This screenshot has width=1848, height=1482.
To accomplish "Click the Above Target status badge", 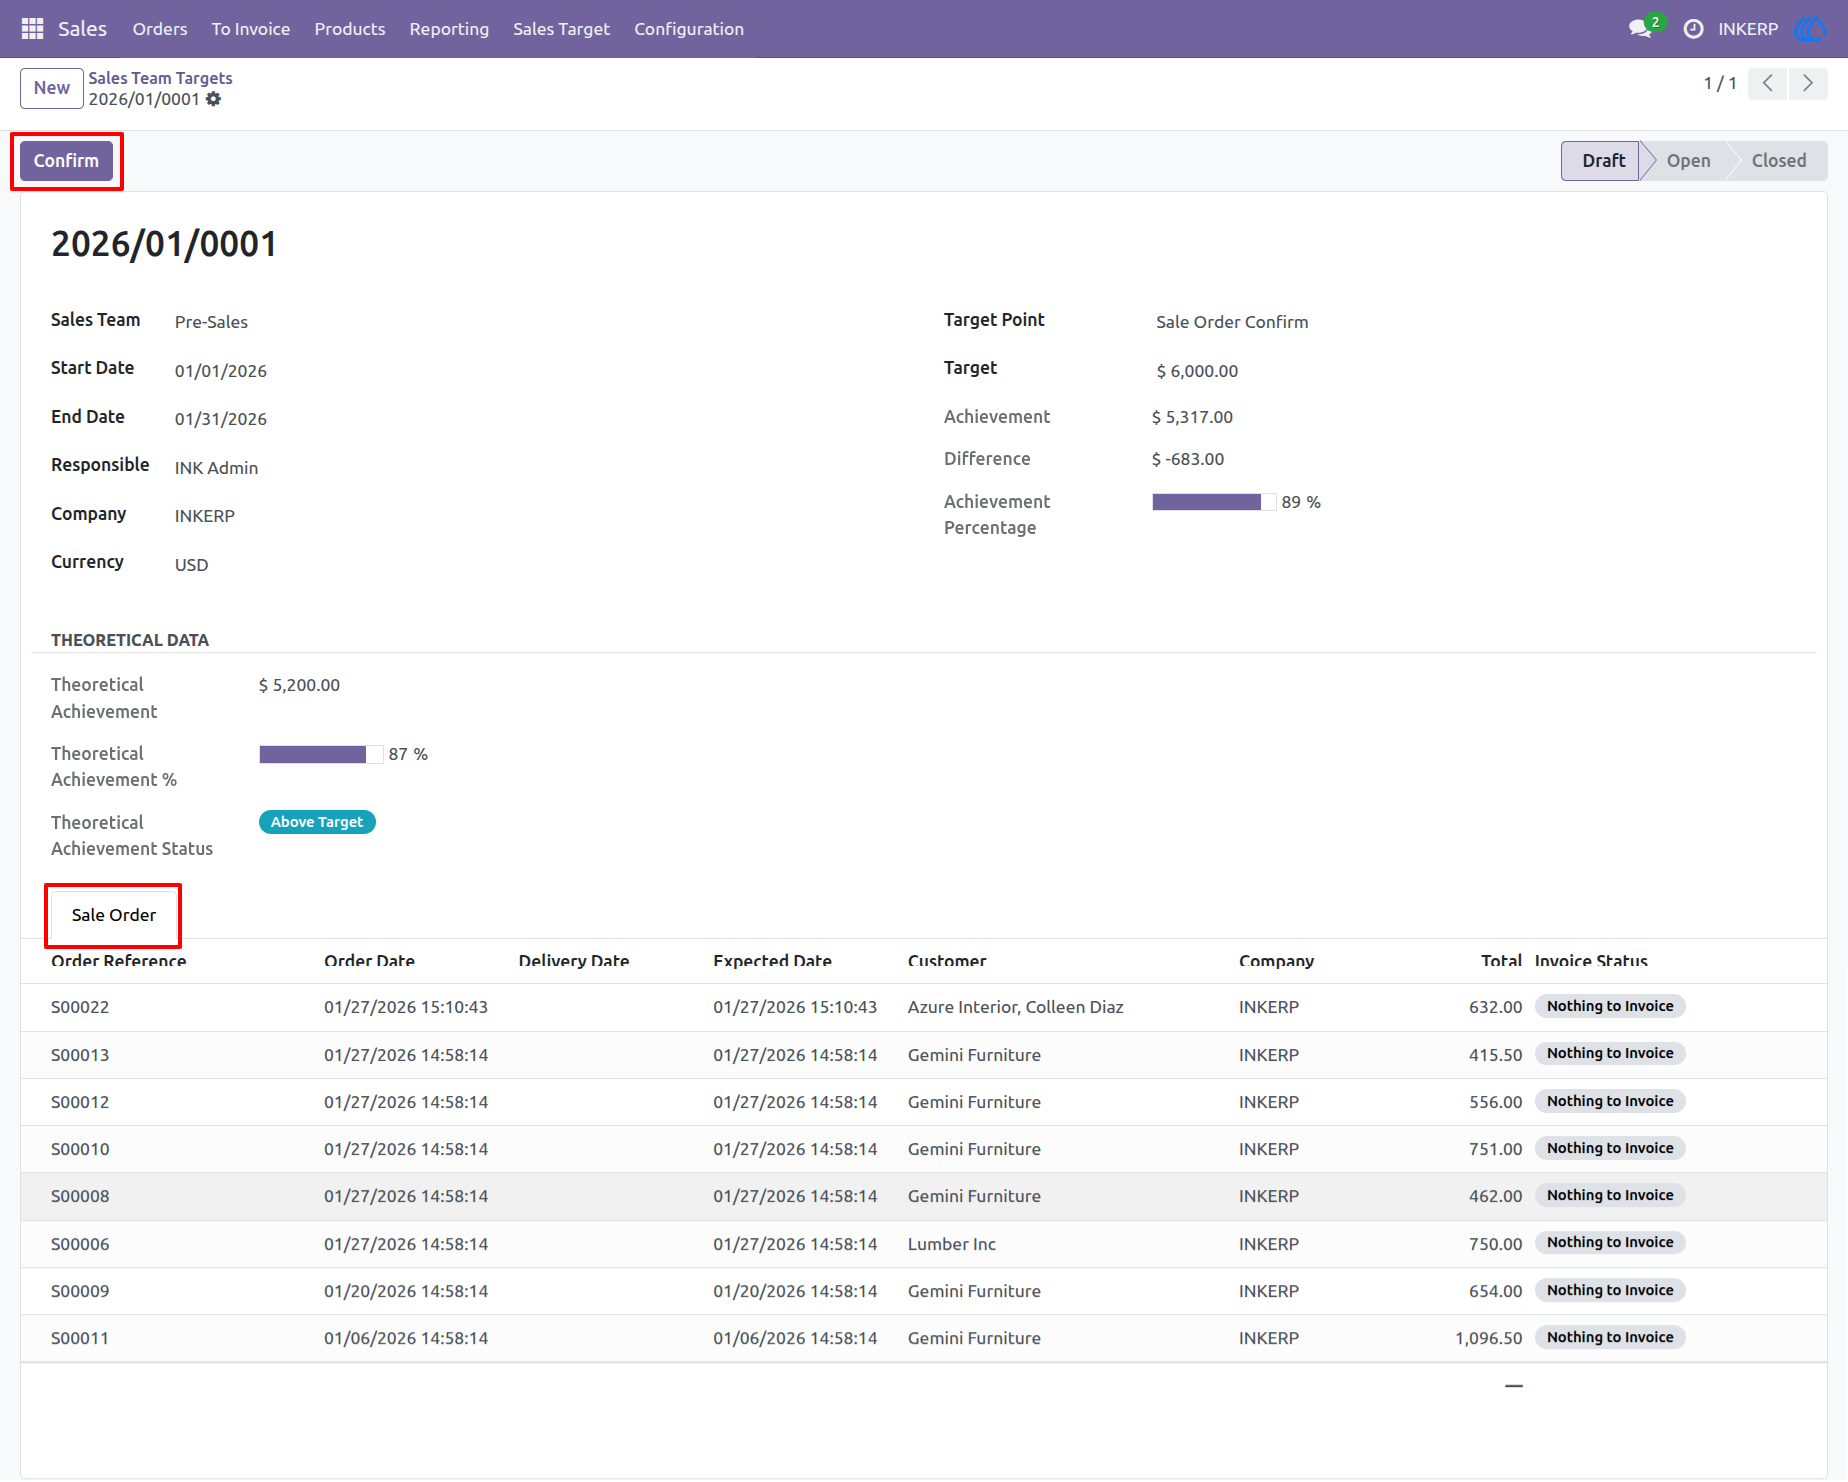I will coord(317,822).
